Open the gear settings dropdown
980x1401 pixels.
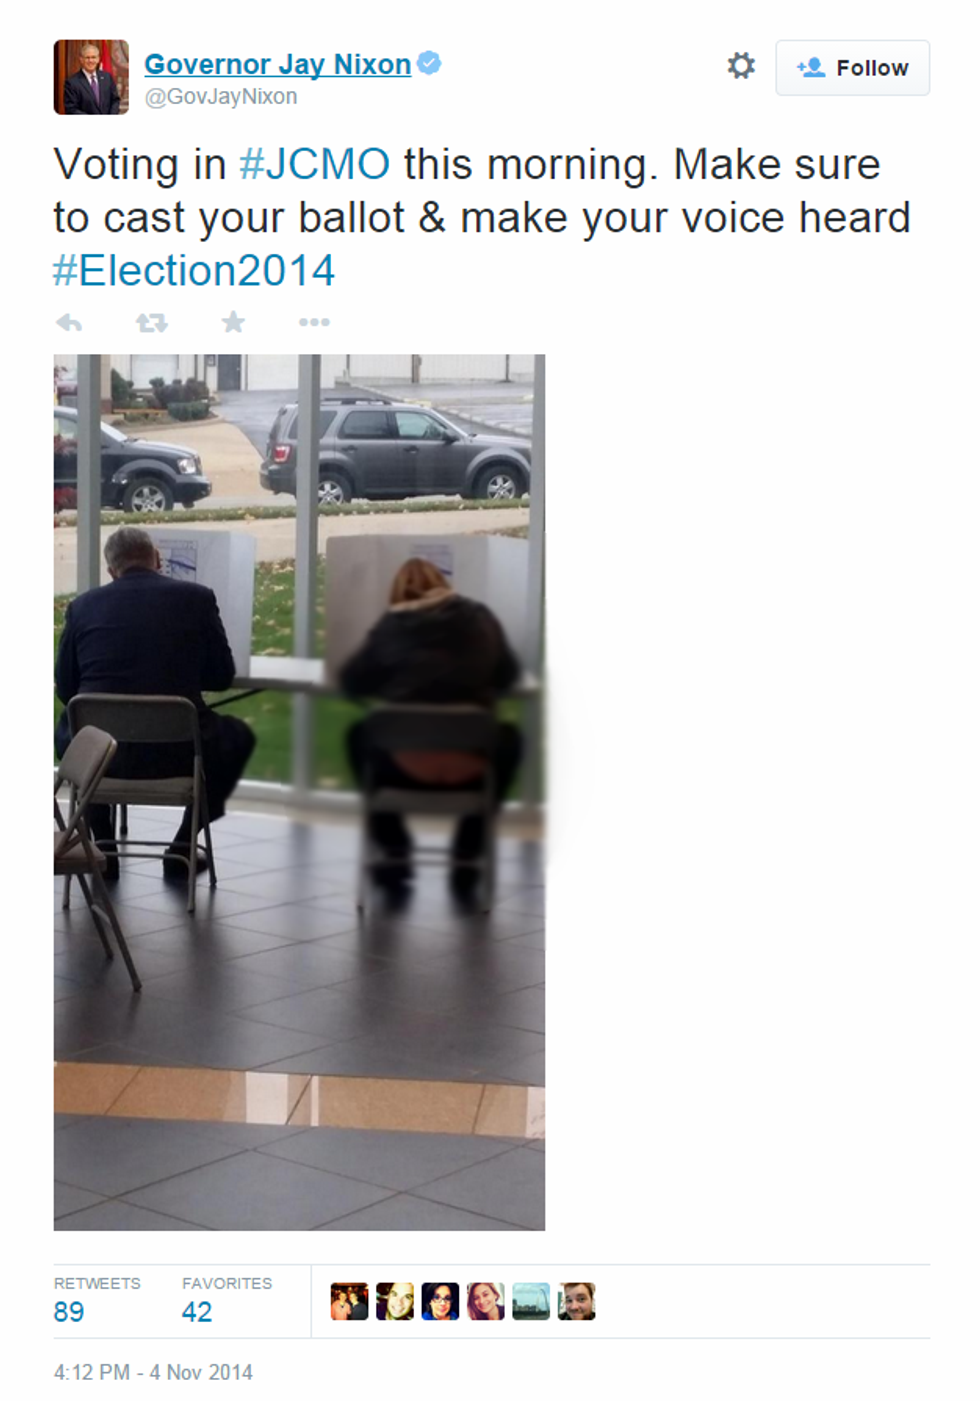coord(741,66)
